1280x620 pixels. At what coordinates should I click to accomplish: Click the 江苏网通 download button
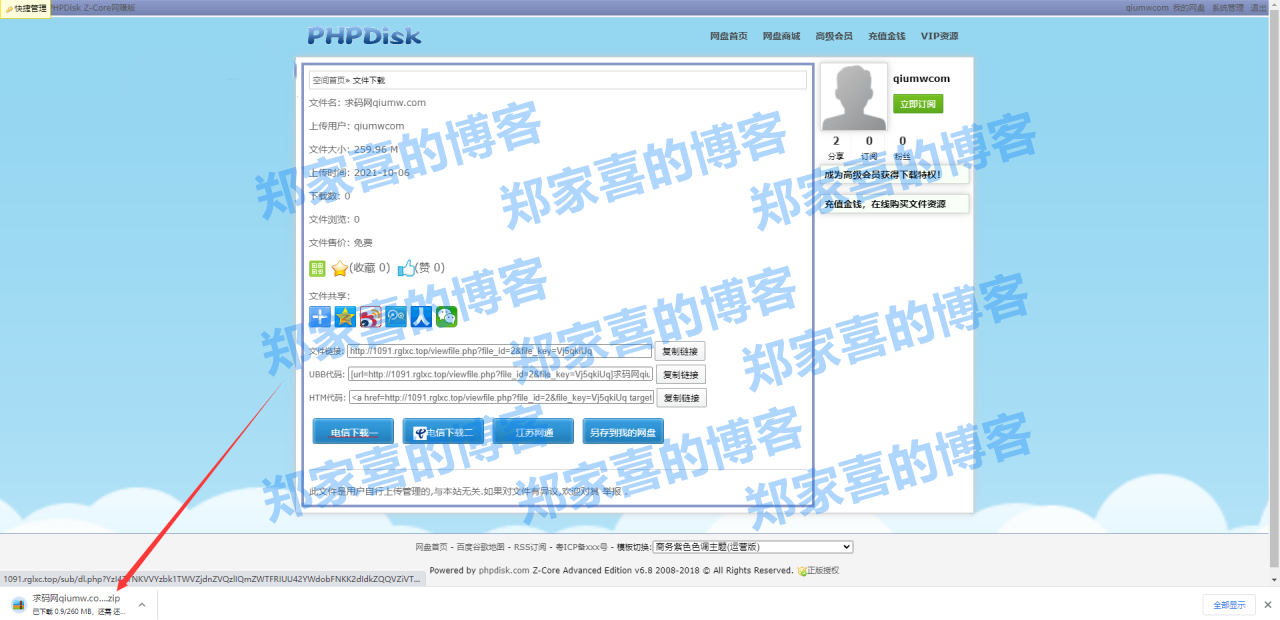coord(533,432)
